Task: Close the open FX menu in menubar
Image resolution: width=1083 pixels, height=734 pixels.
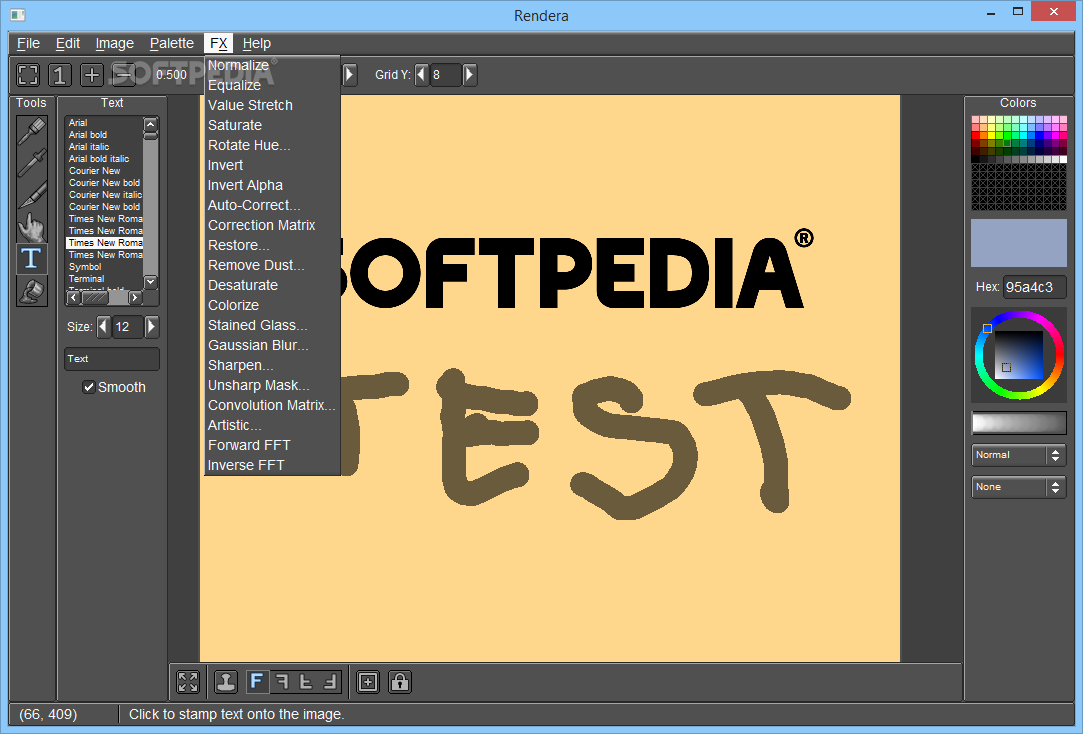Action: 219,44
